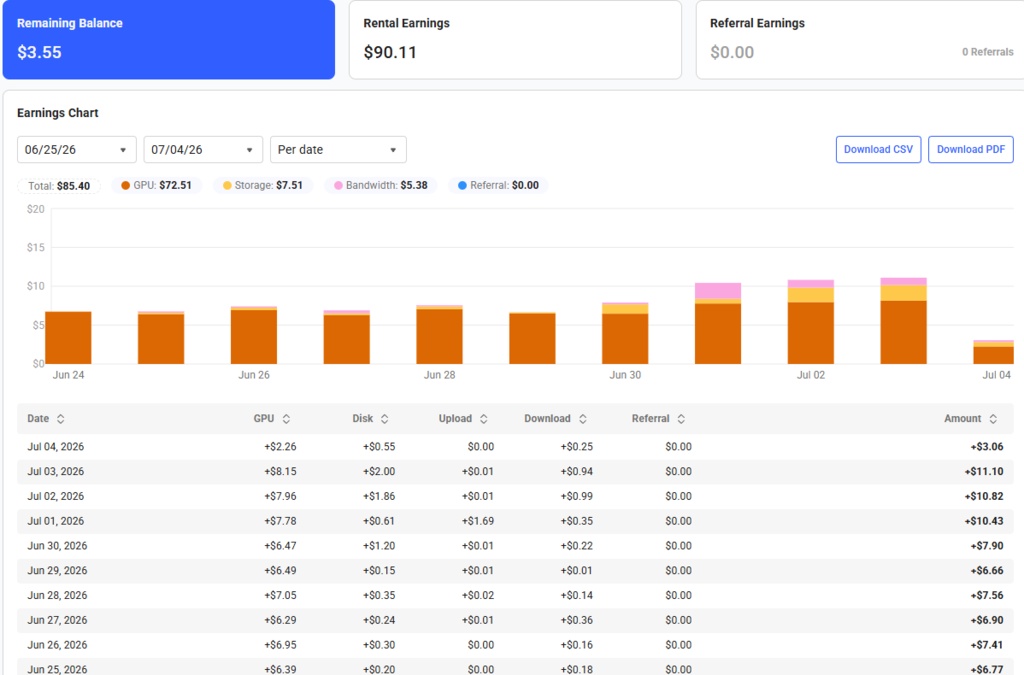Image resolution: width=1024 pixels, height=675 pixels.
Task: Select the Jul 03 bar in chart
Action: (x=903, y=321)
